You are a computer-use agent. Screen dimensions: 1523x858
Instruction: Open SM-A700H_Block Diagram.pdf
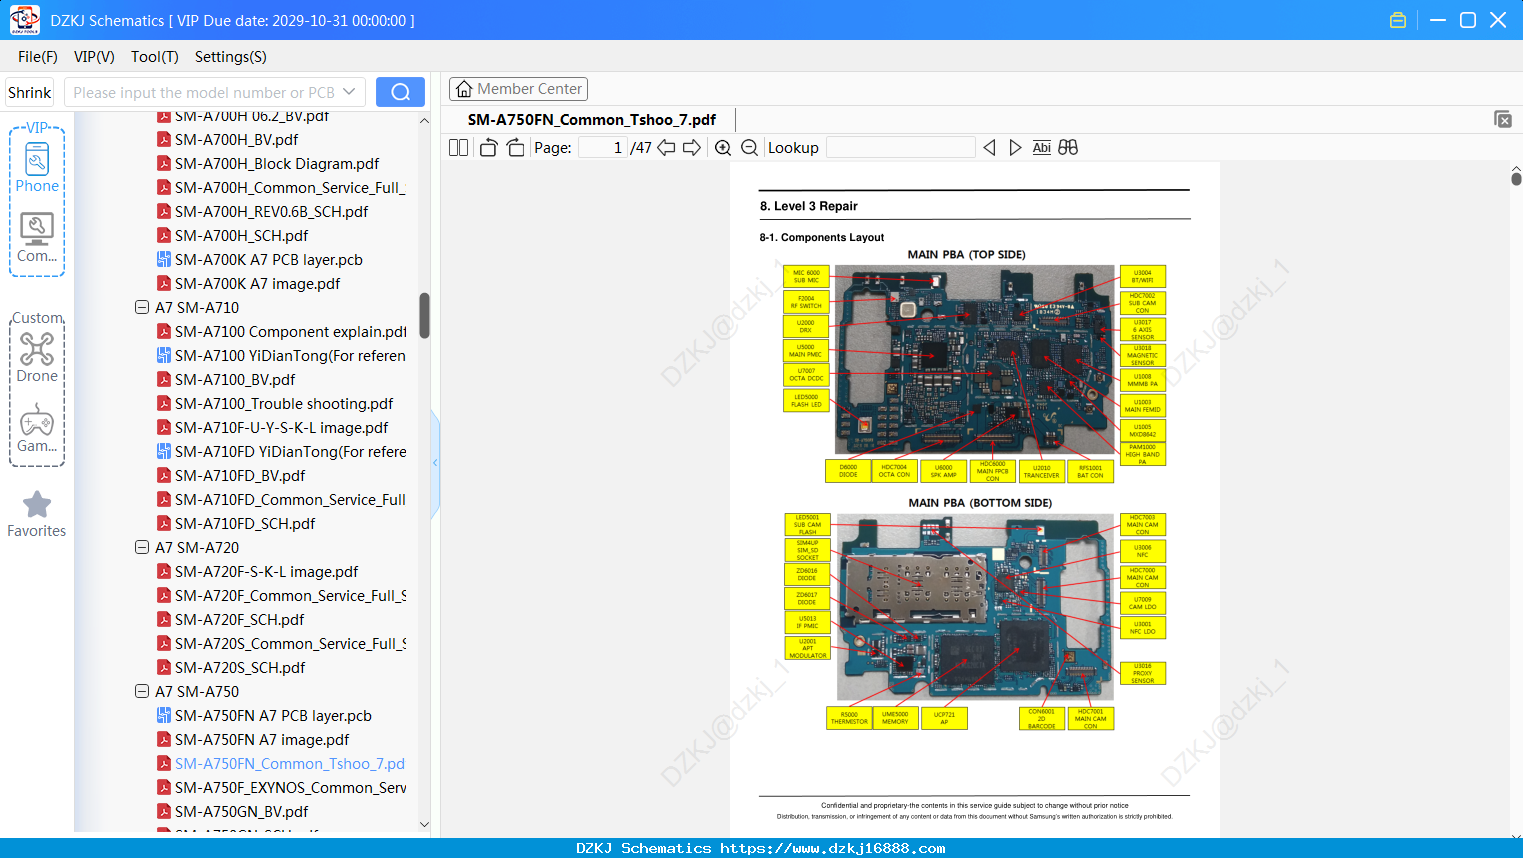click(x=277, y=163)
